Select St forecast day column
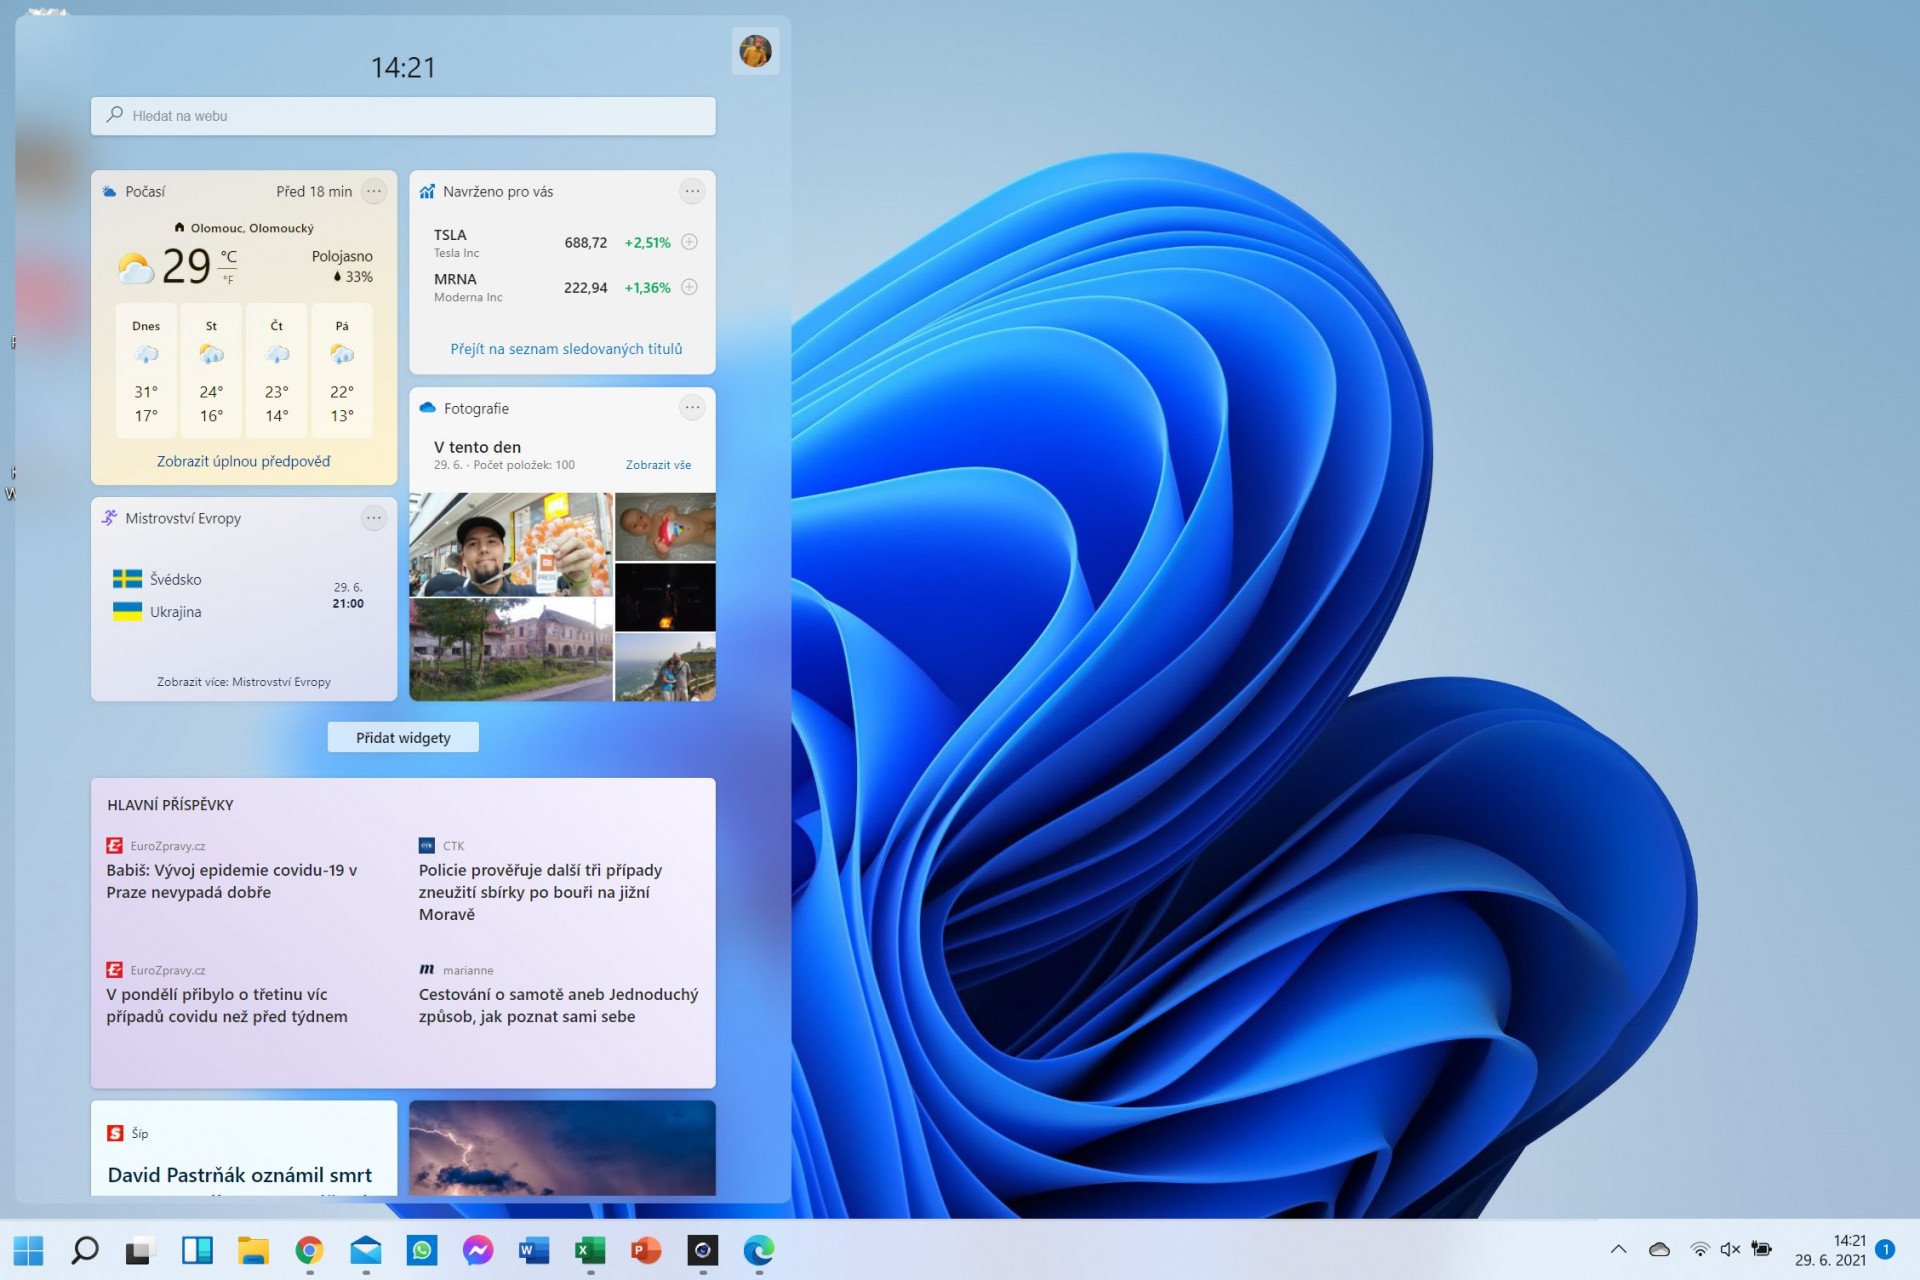Image resolution: width=1920 pixels, height=1280 pixels. coord(211,371)
